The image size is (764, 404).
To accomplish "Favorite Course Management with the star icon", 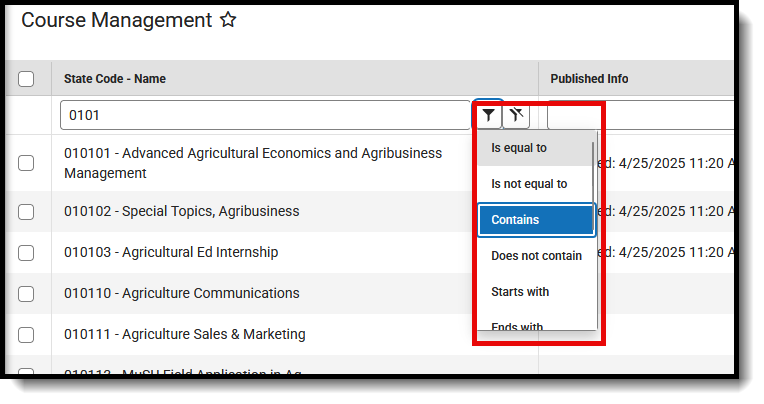I will [228, 20].
